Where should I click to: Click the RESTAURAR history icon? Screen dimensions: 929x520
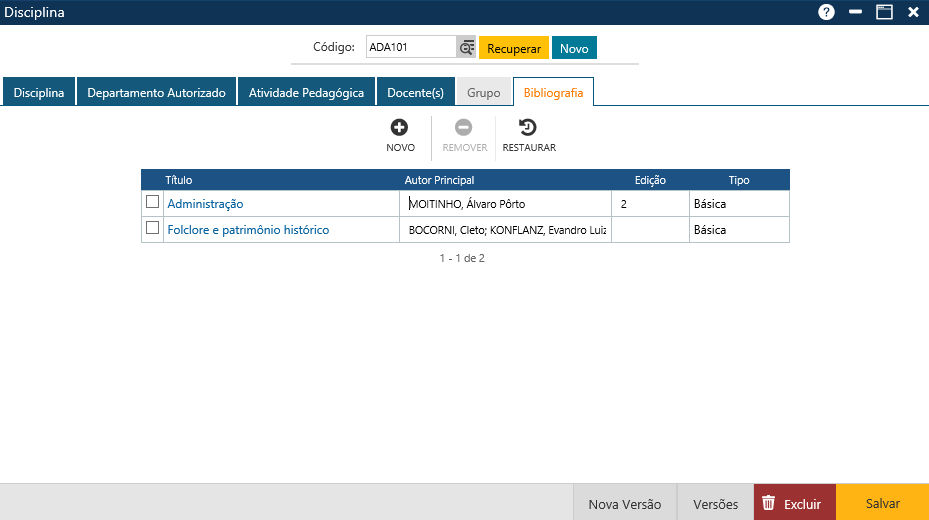coord(528,127)
